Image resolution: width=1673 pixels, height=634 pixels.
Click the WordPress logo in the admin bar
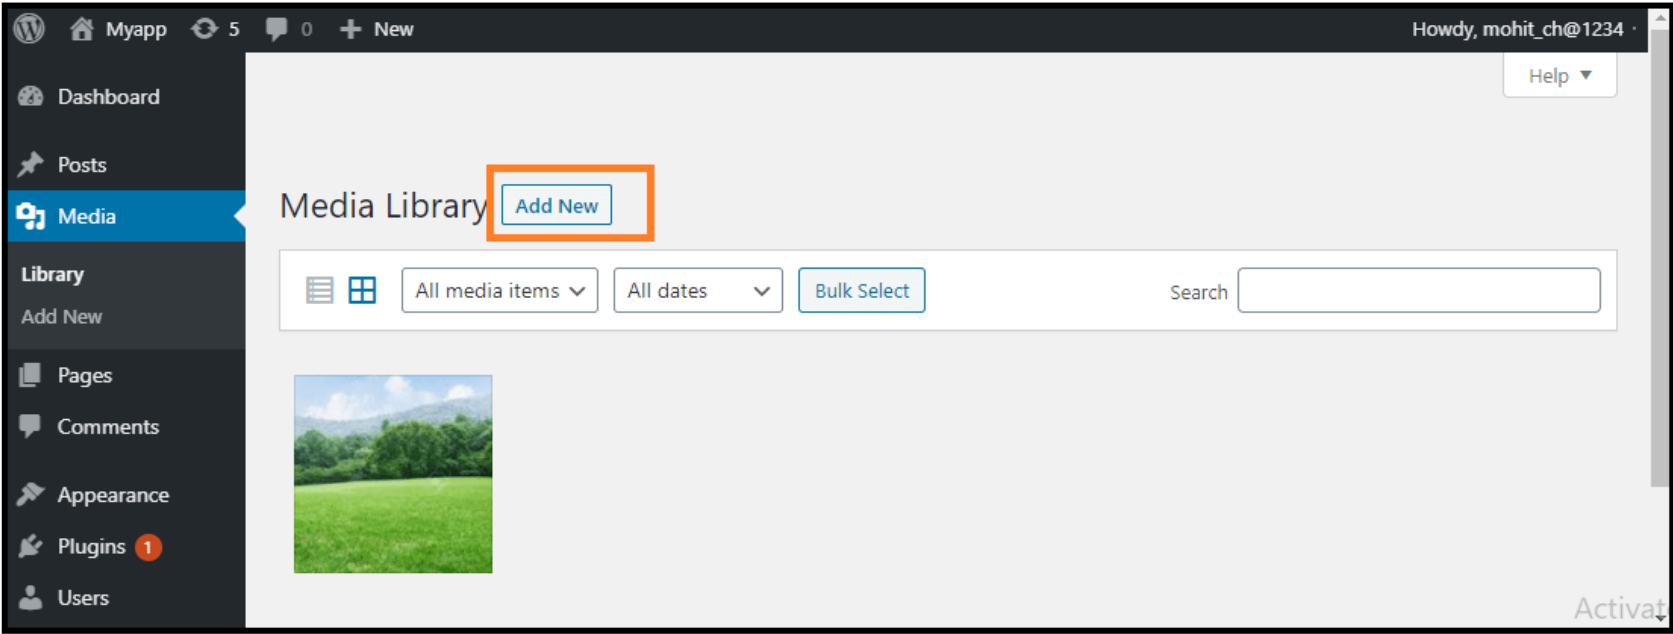(29, 28)
